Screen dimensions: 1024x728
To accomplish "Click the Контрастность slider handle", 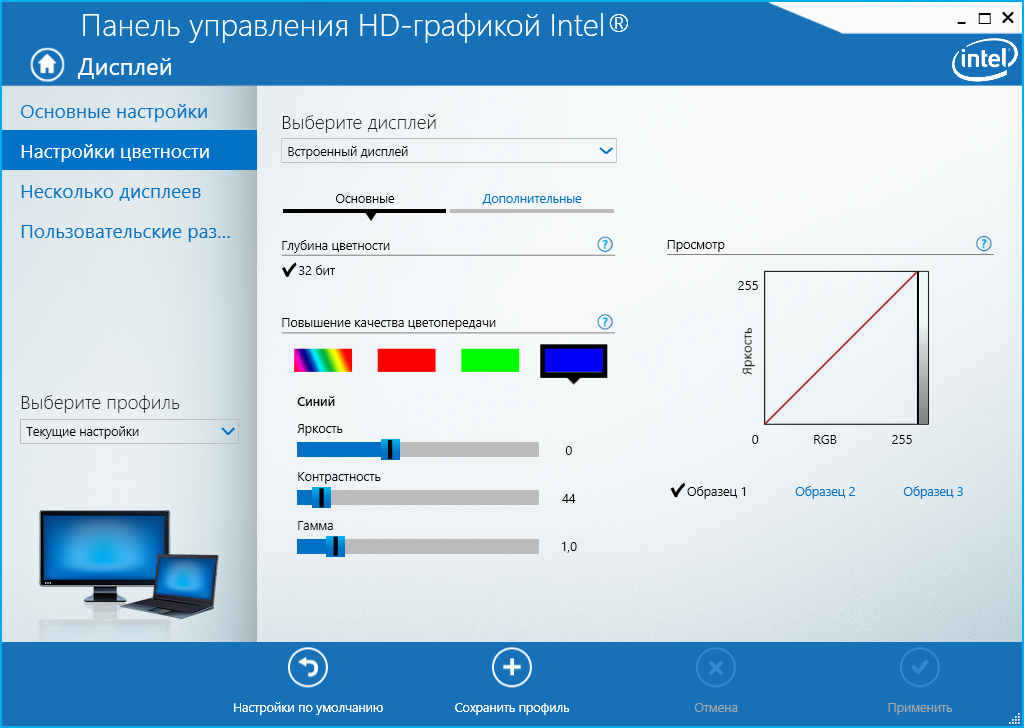I will point(321,498).
